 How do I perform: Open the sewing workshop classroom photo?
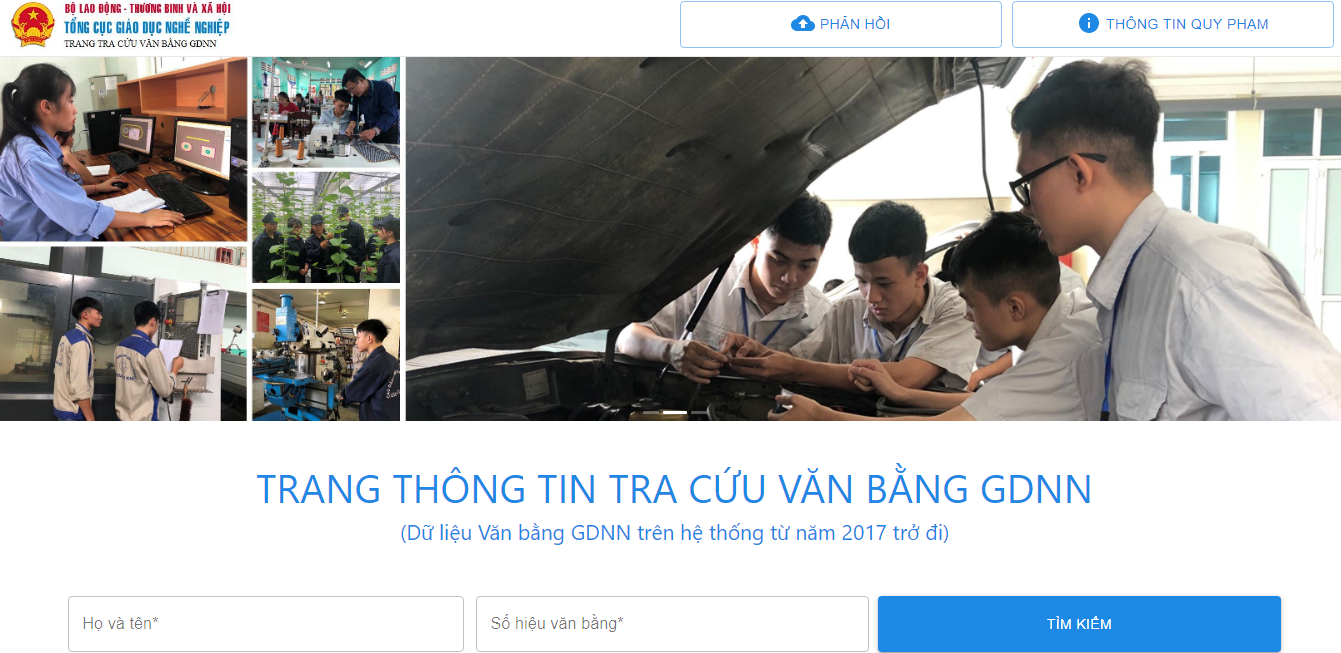point(326,111)
